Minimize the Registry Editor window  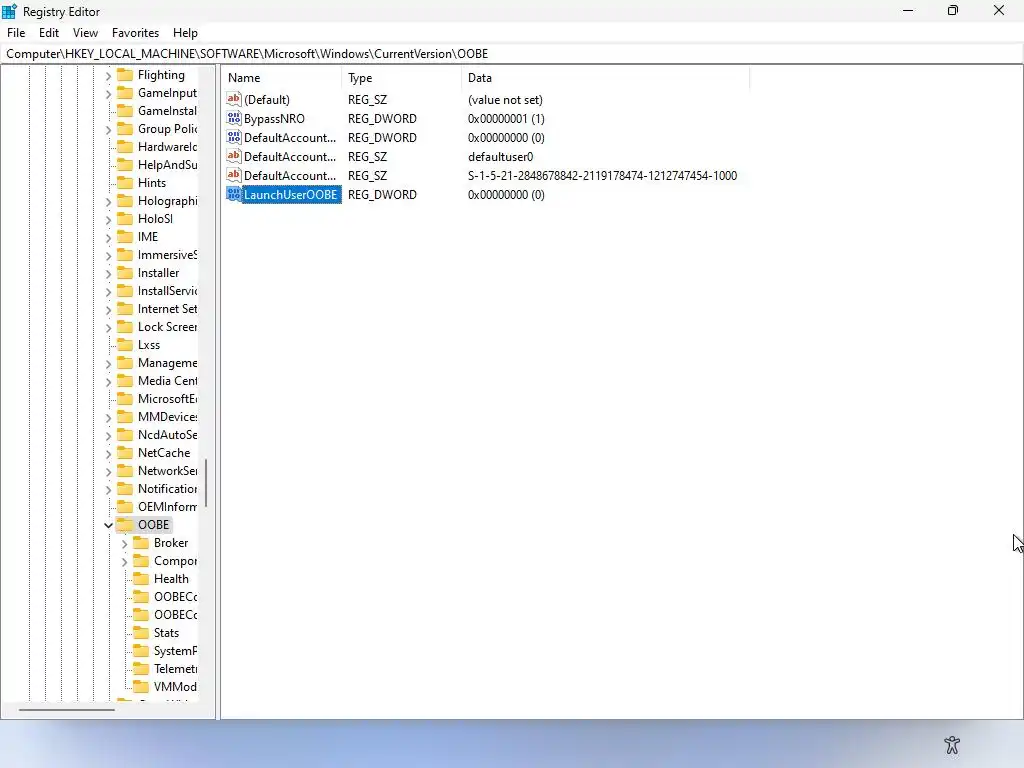[908, 10]
